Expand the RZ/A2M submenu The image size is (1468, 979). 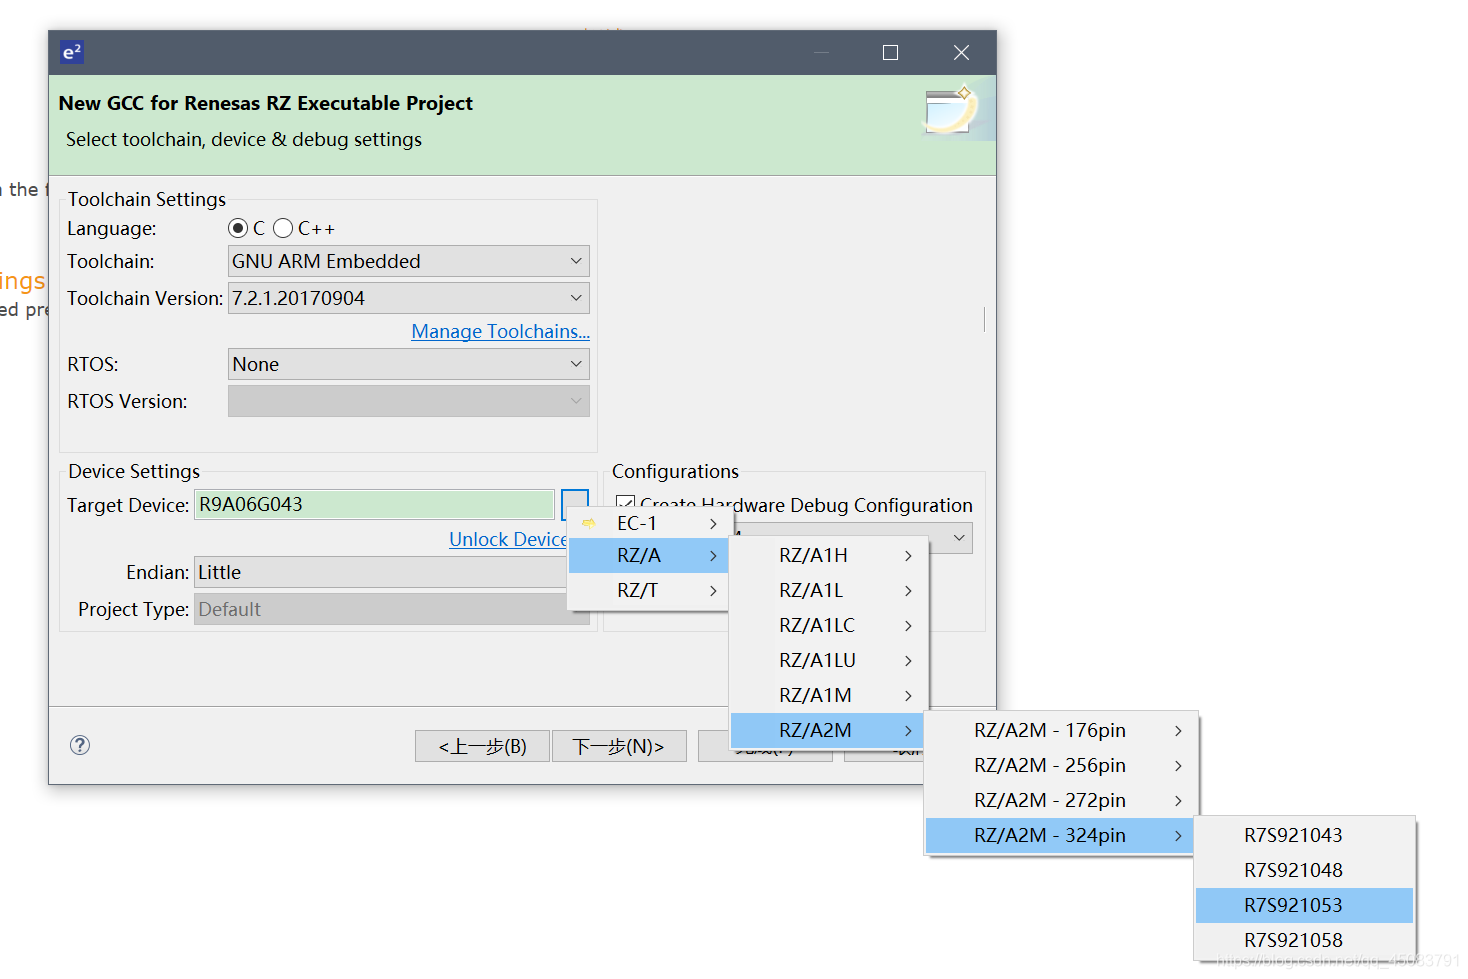(829, 730)
